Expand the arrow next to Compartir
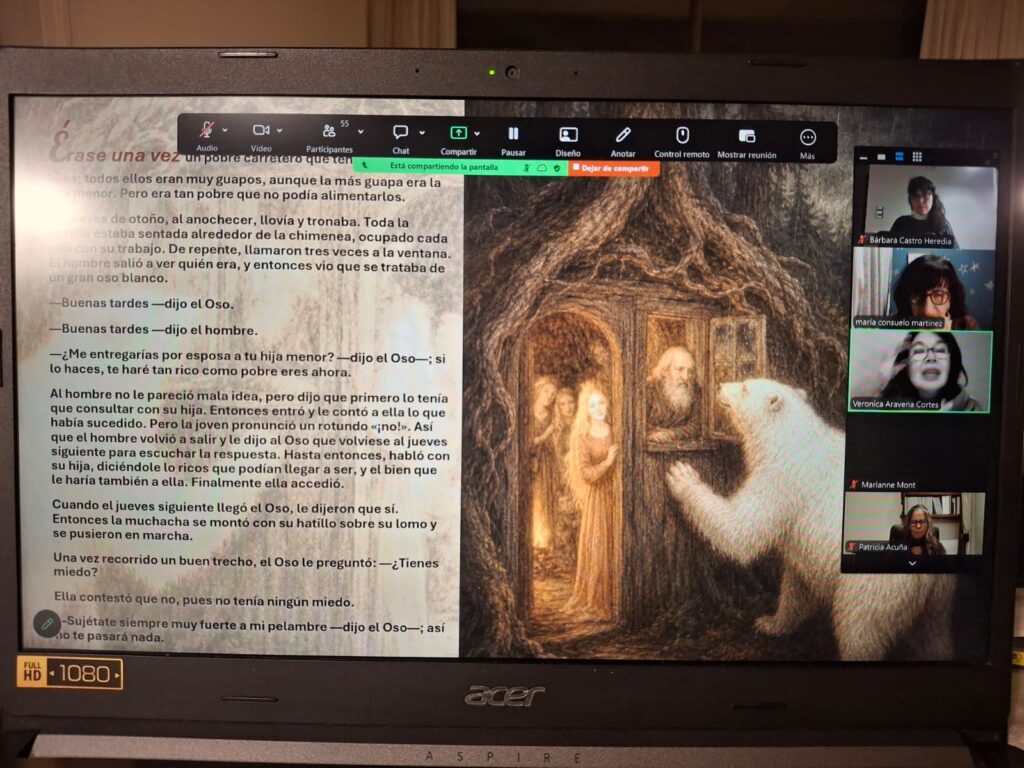The height and width of the screenshot is (768, 1024). click(477, 133)
